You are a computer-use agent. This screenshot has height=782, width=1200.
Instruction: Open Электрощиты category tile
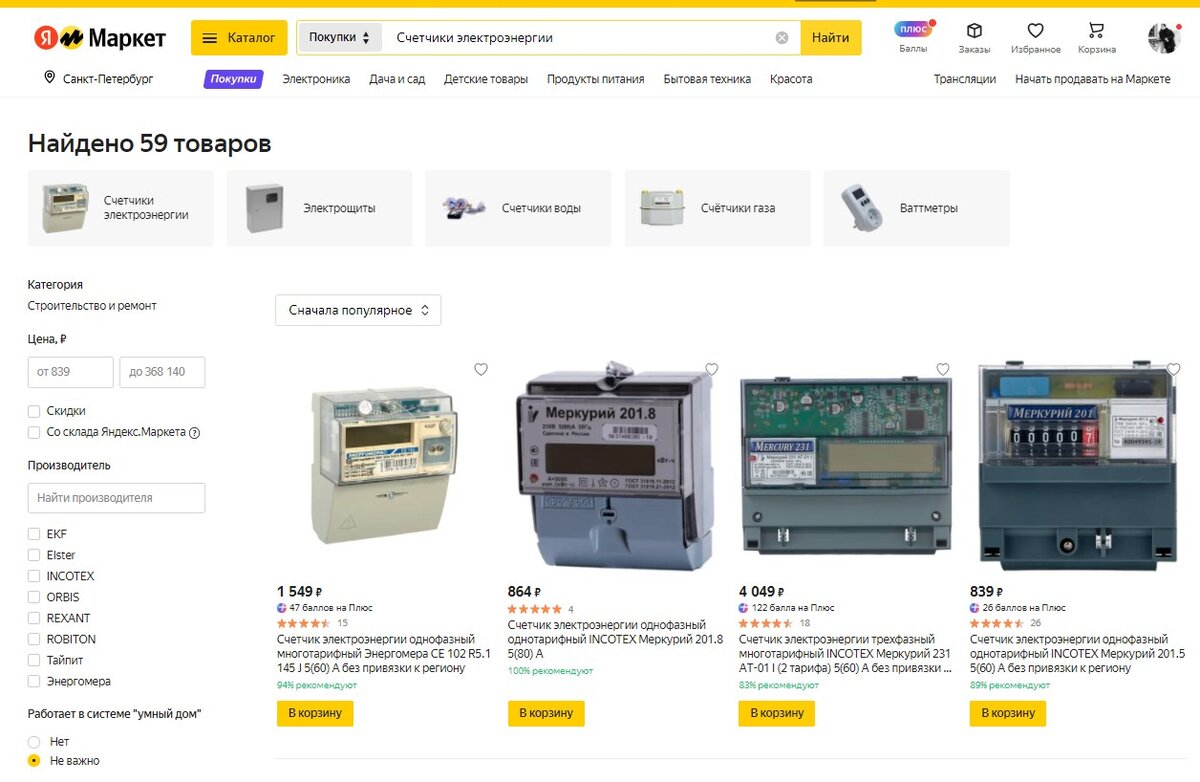click(319, 208)
